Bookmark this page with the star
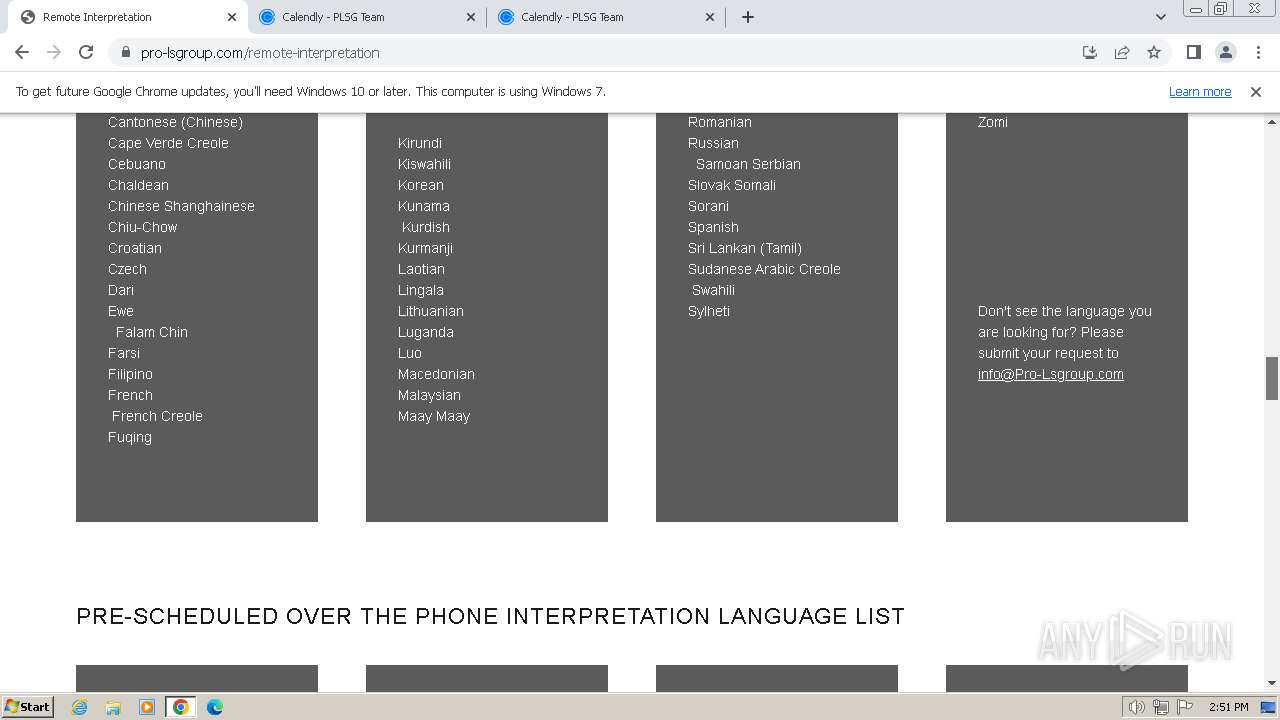This screenshot has width=1280, height=720. 1154,52
